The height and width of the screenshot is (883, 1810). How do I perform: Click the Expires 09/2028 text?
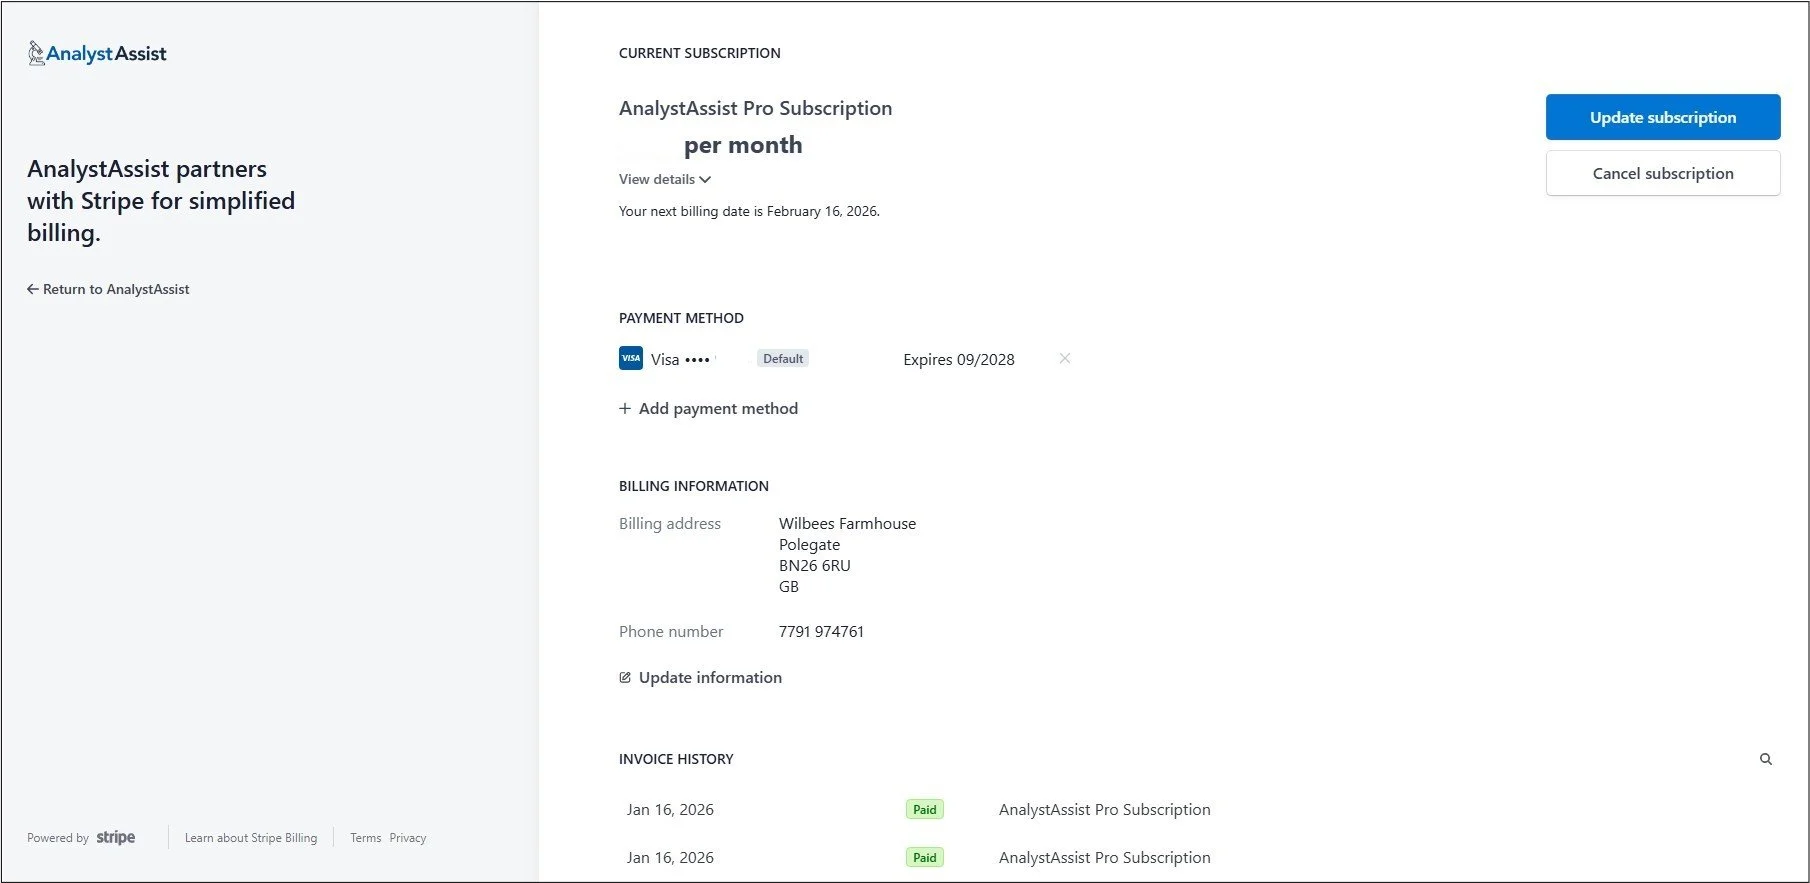(959, 359)
